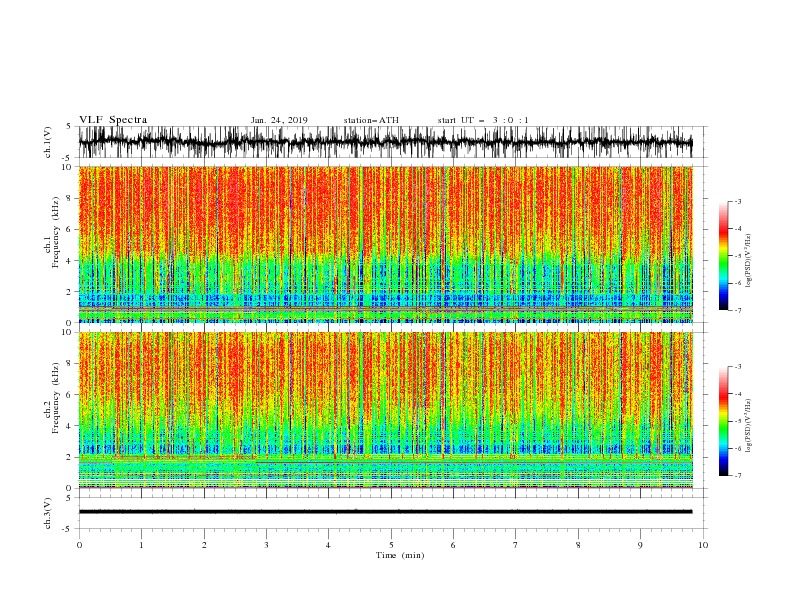Click the ch.1 spectrogram color scale bar
The width and height of the screenshot is (792, 612).
click(723, 256)
